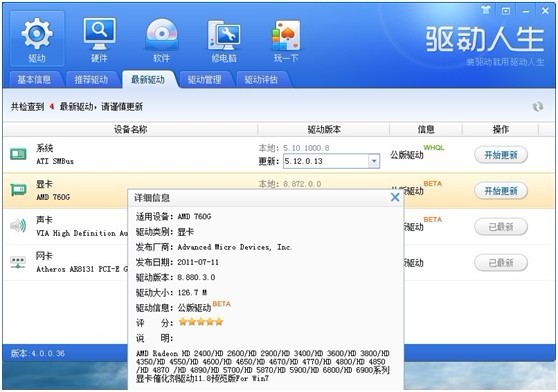Click the five-star rating in details popup
558x392 pixels.
click(x=201, y=322)
